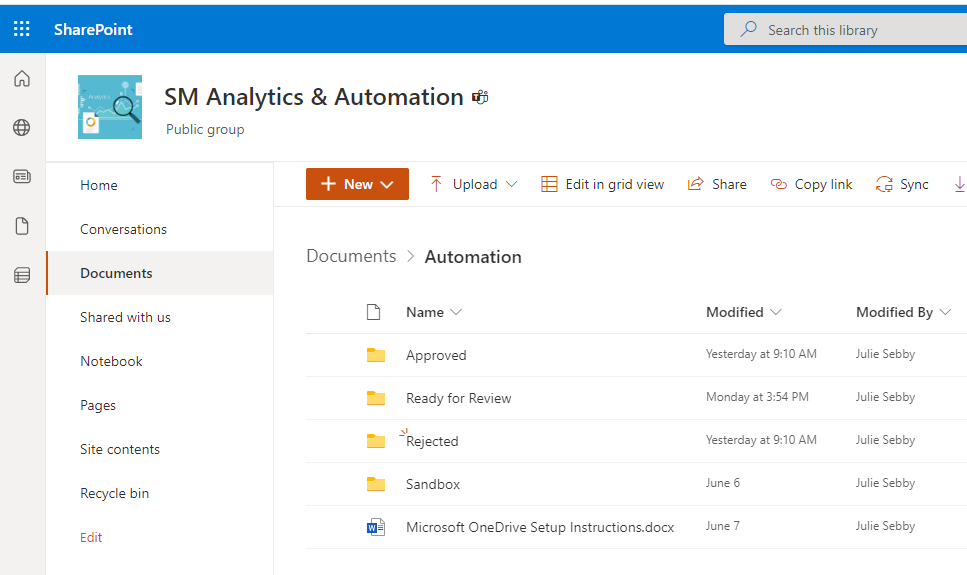Click the SharePoint home link

(x=93, y=30)
